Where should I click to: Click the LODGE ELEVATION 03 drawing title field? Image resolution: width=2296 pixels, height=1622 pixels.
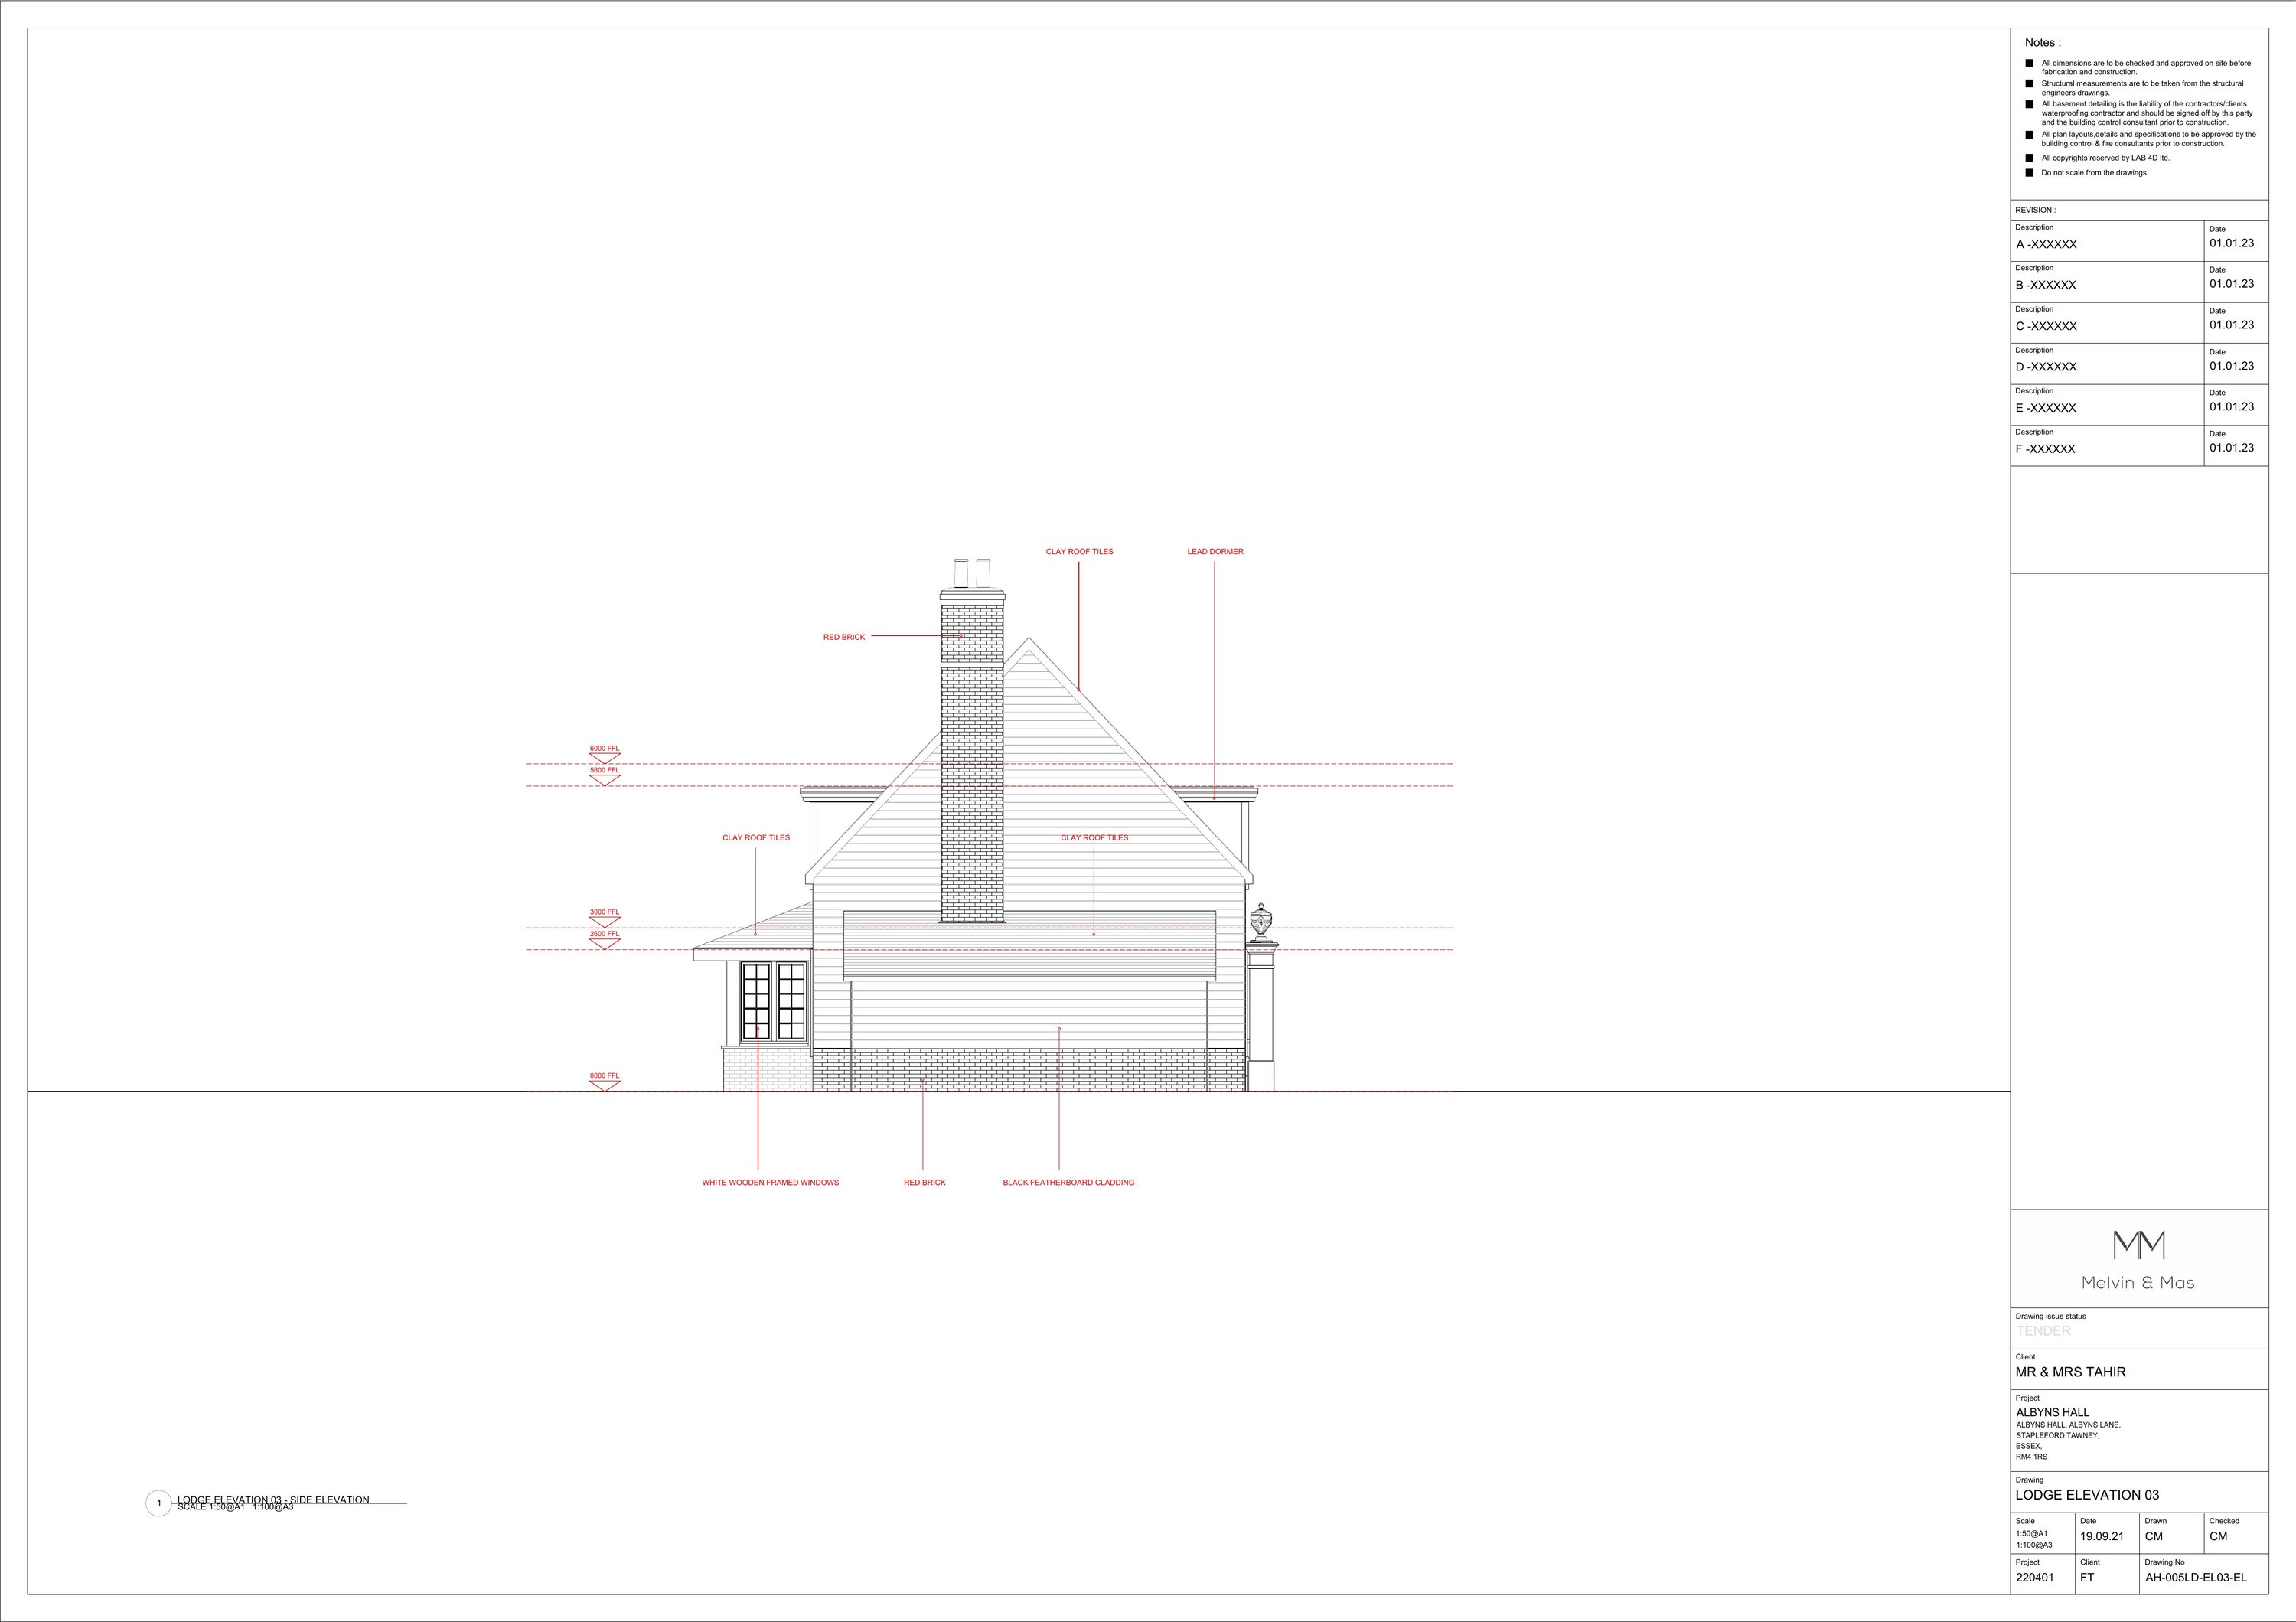[x=2087, y=1495]
